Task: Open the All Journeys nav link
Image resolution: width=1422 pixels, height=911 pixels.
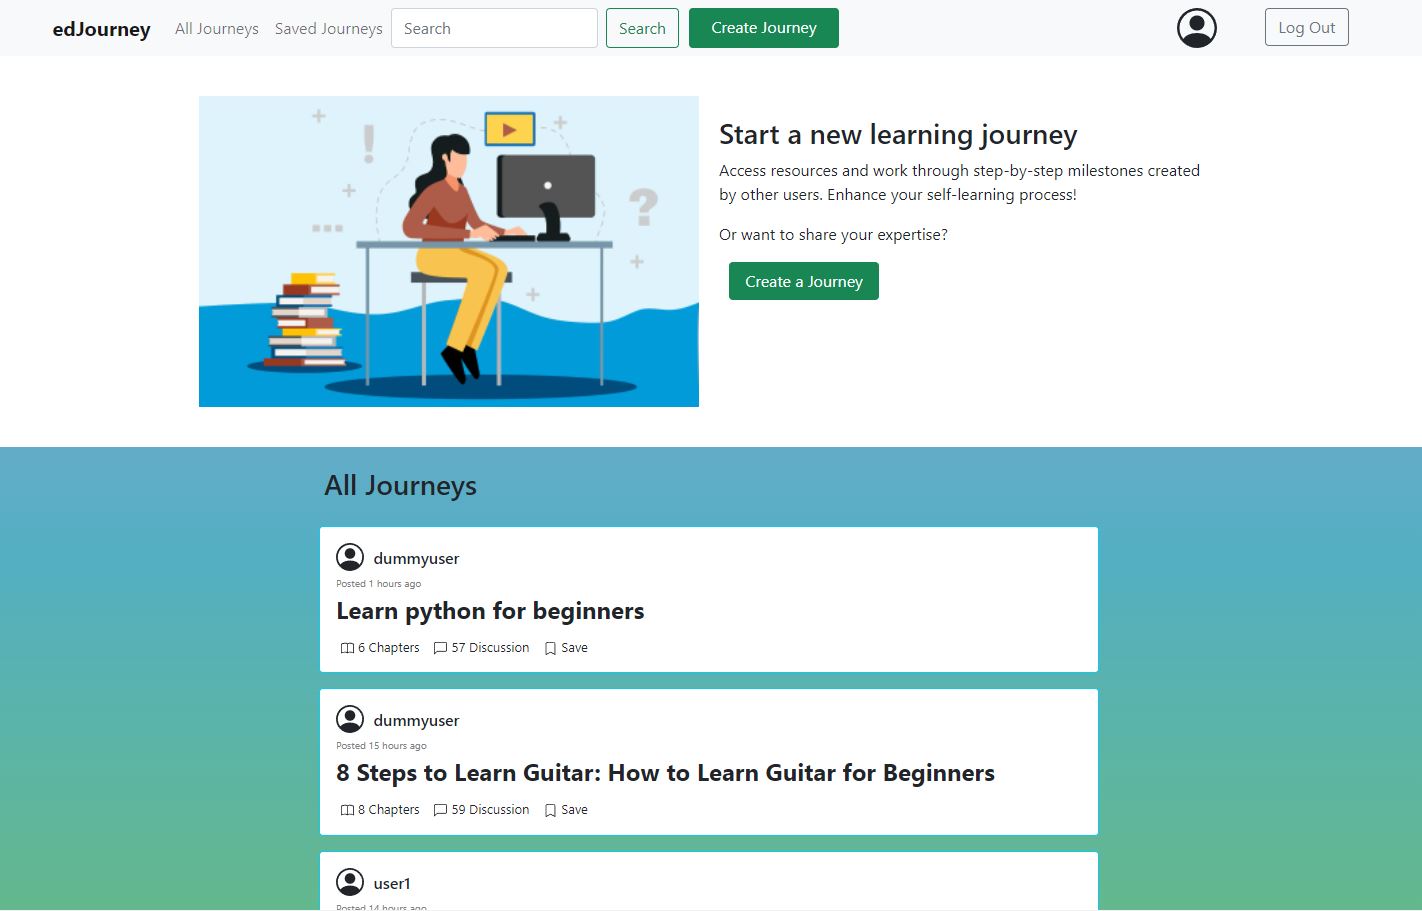Action: [217, 29]
